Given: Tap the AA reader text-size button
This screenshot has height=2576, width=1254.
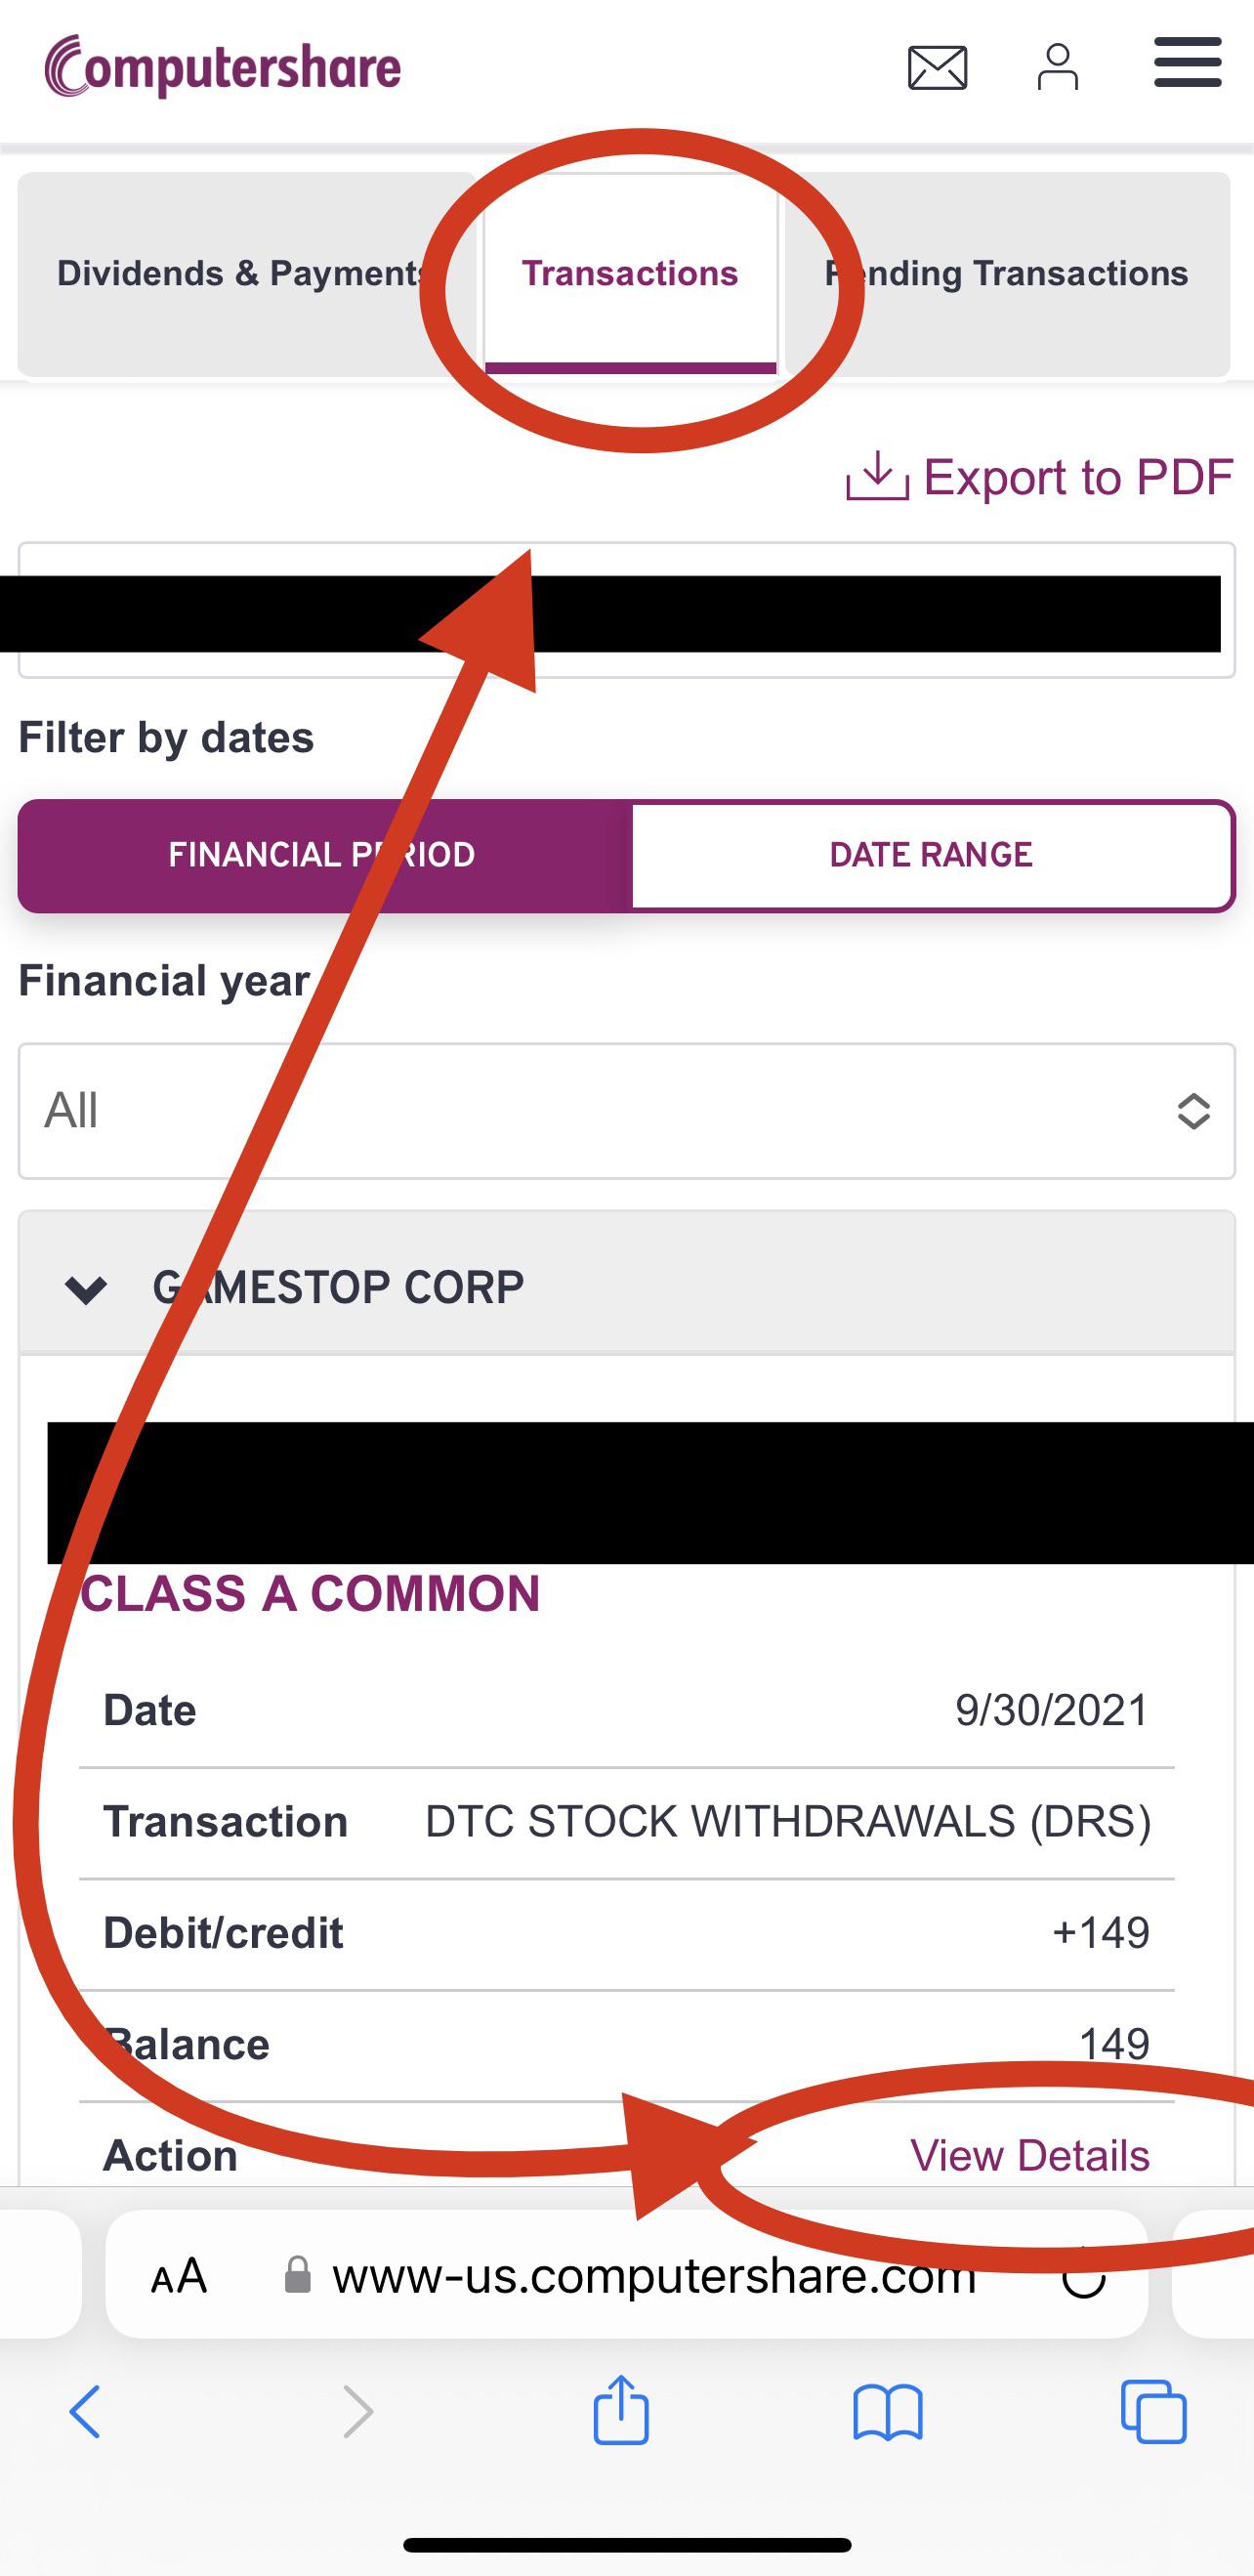Looking at the screenshot, I should point(179,2278).
